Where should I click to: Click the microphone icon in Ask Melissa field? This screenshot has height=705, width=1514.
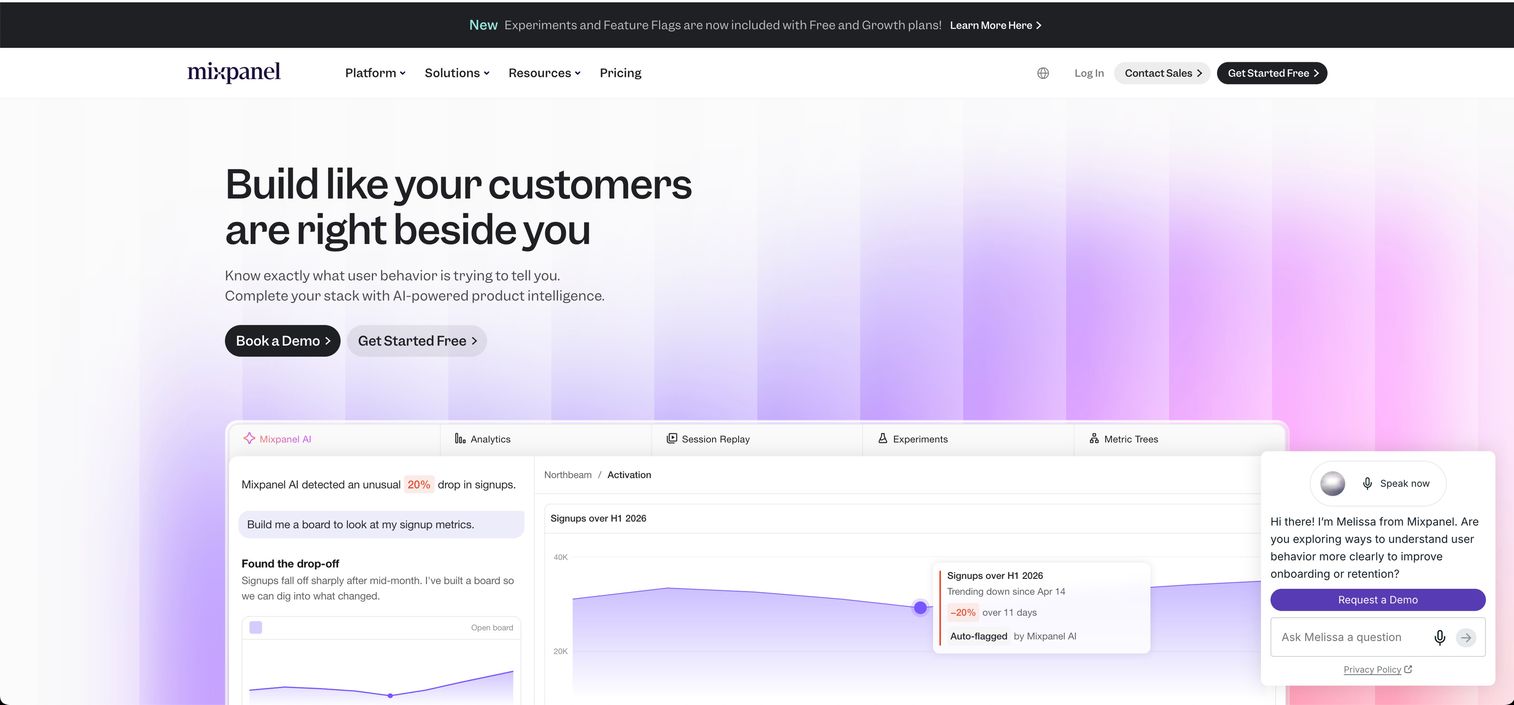click(1440, 637)
